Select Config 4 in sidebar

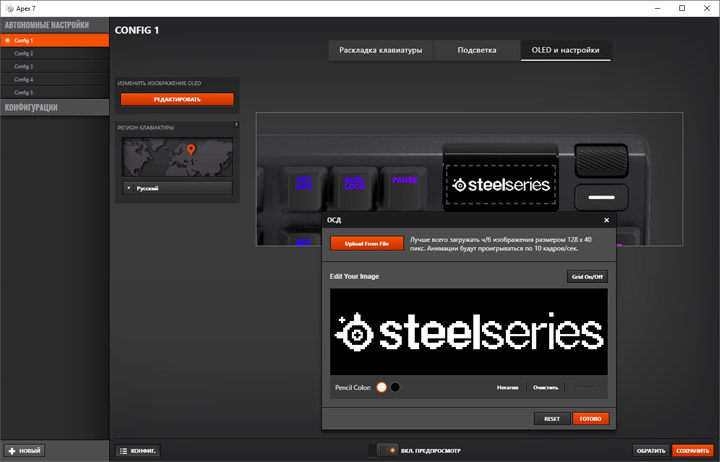(x=55, y=79)
